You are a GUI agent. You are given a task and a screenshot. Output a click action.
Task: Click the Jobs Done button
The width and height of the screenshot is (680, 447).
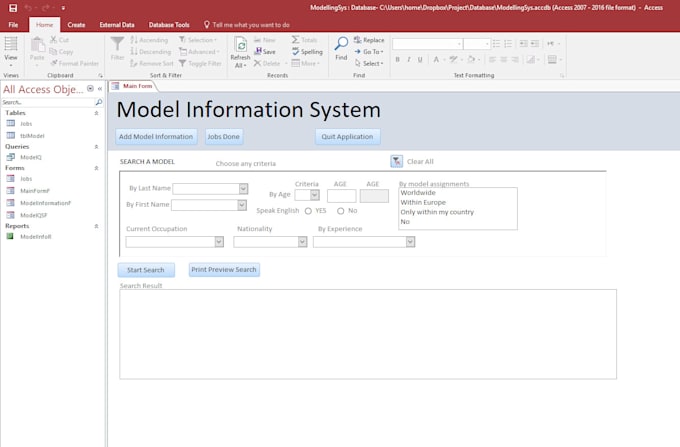tap(224, 137)
